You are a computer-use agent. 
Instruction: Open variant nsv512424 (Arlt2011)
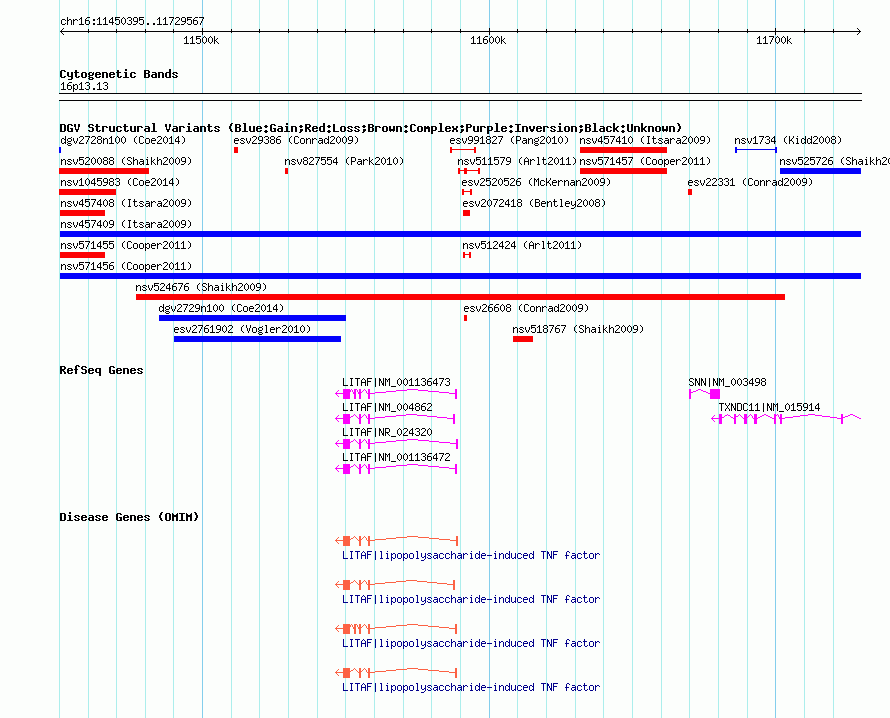pos(522,245)
